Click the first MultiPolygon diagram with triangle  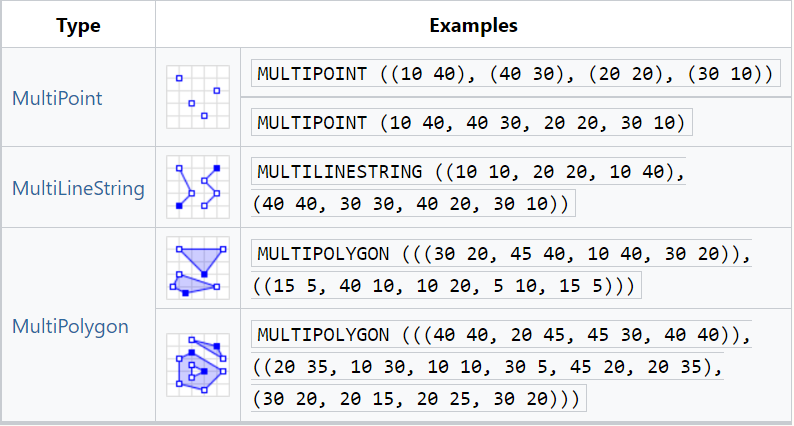pyautogui.click(x=198, y=269)
